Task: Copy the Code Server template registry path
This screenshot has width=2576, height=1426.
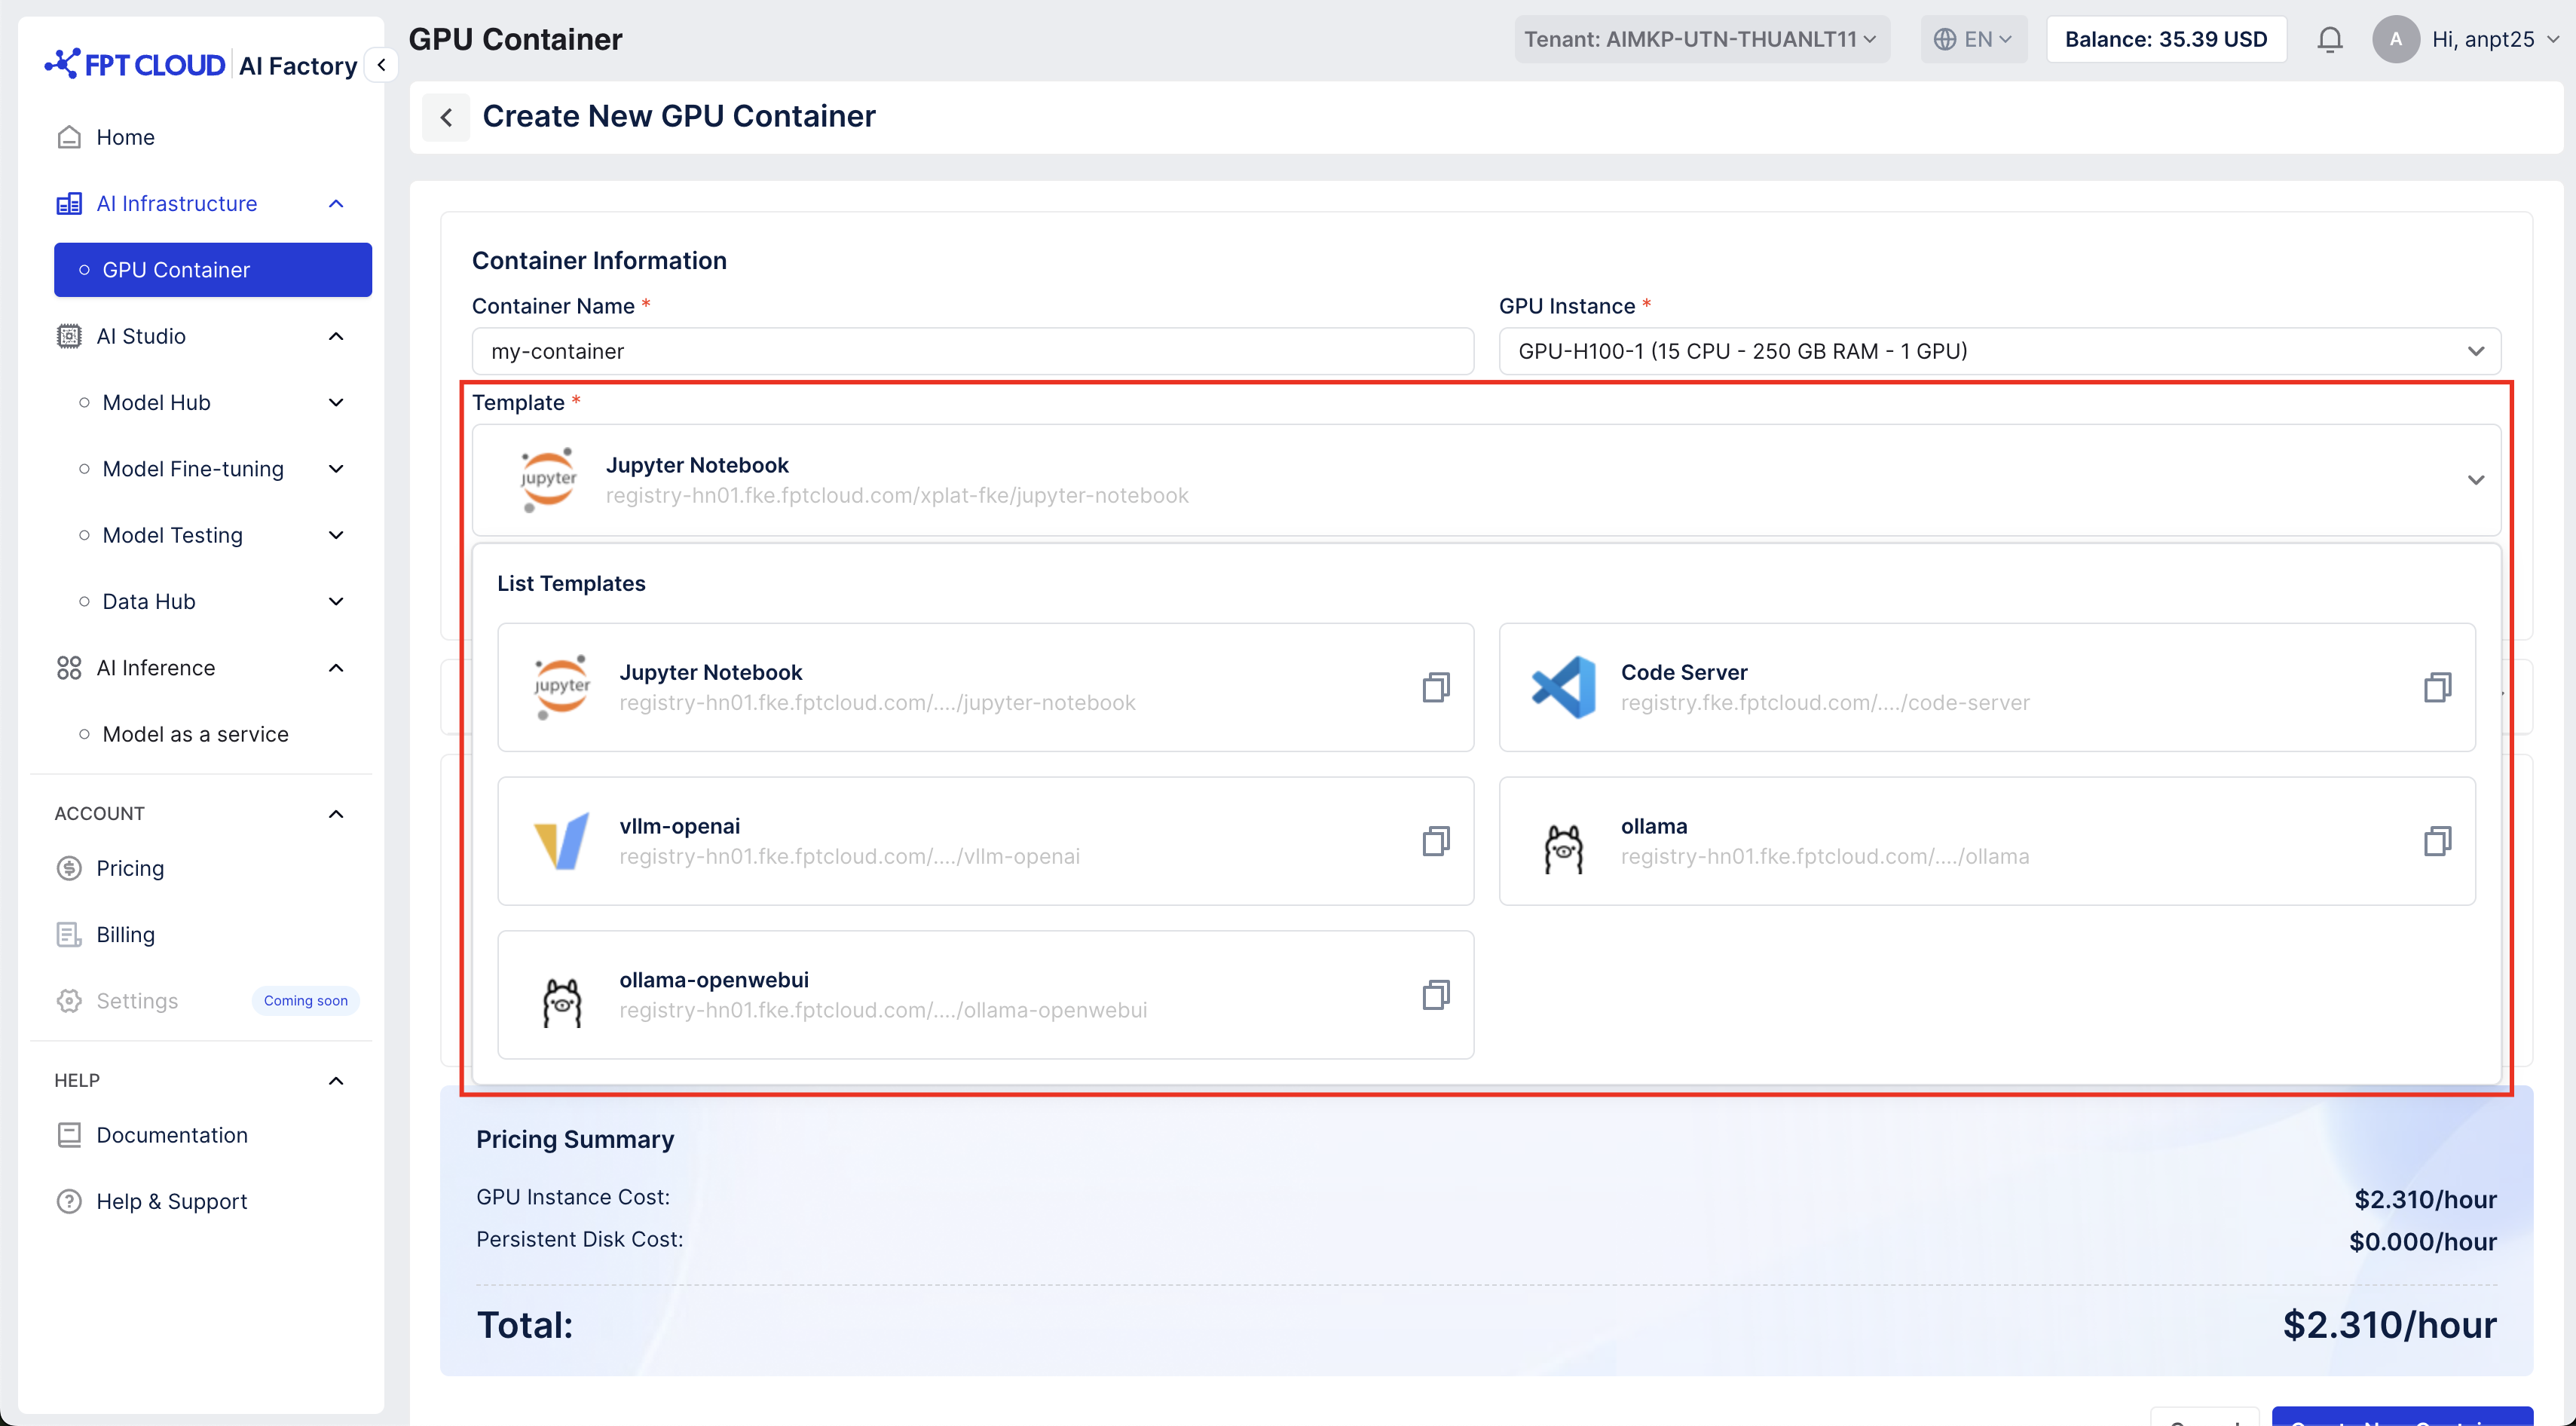Action: [x=2437, y=687]
